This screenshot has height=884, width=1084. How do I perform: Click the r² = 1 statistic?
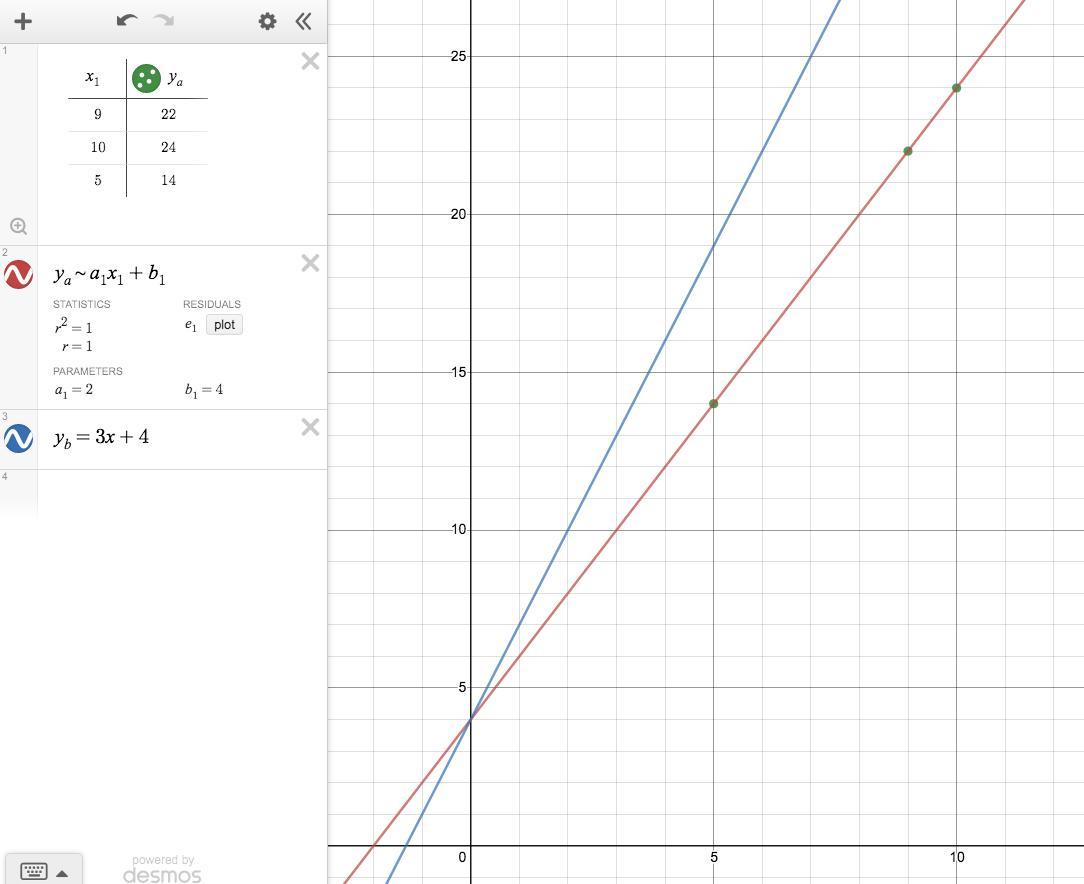[73, 325]
